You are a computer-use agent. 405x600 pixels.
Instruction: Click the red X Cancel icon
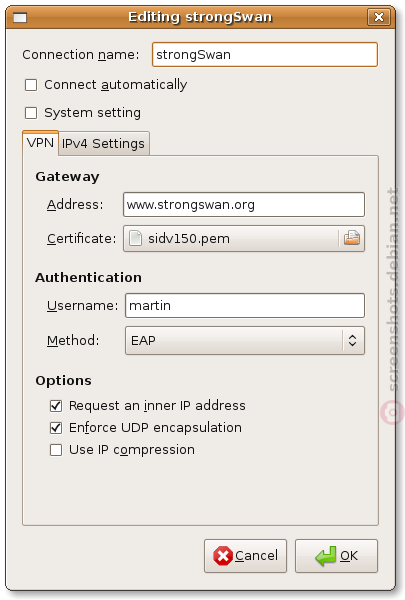coord(223,556)
